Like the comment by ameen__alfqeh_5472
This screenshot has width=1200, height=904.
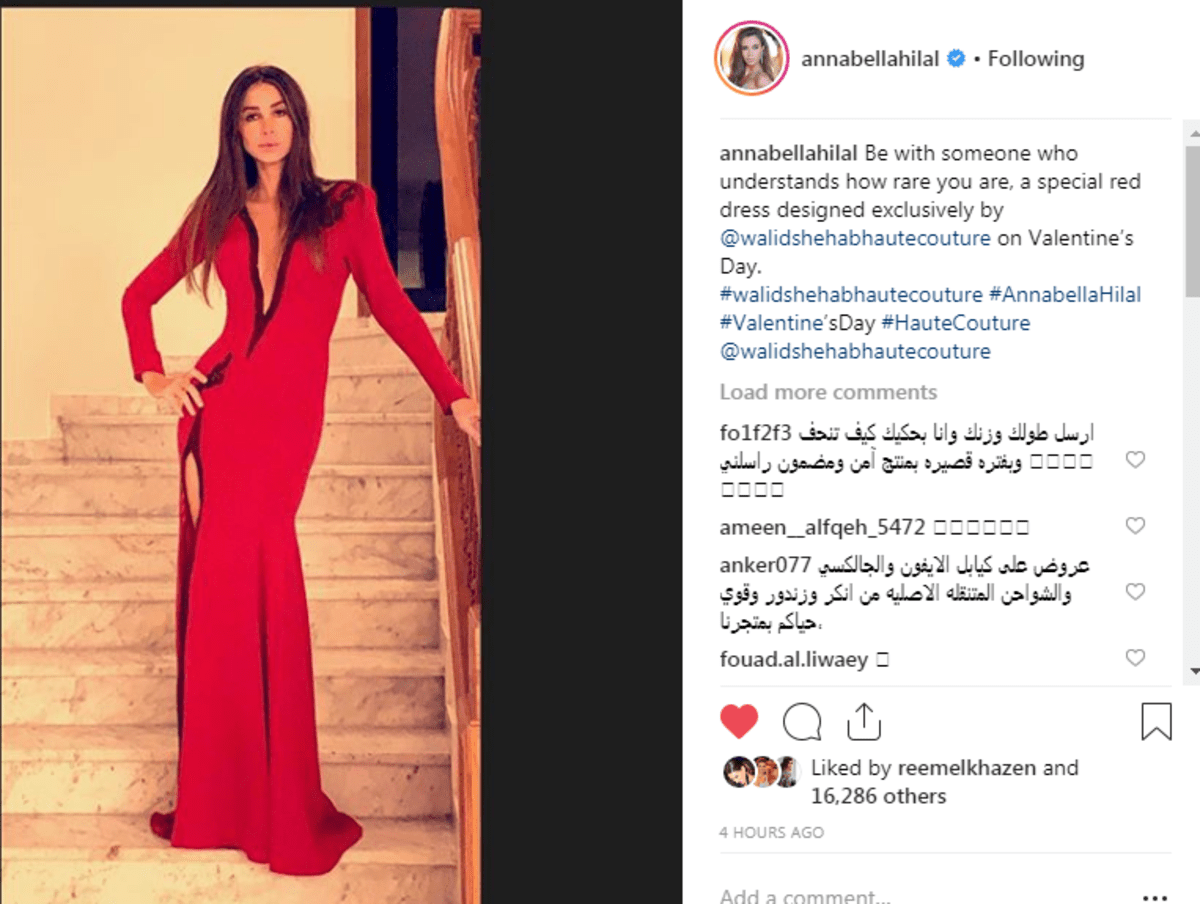1135,526
